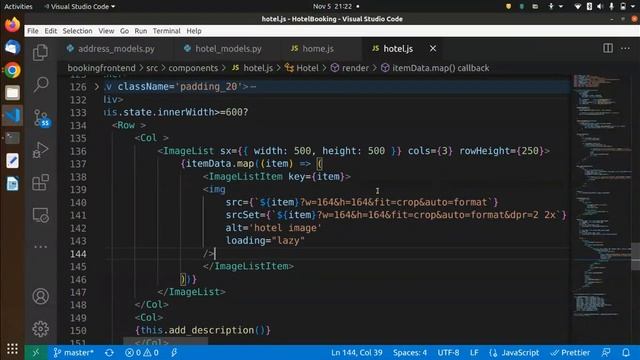This screenshot has width=640, height=360.
Task: Click the this.add_description() call
Action: [203, 330]
